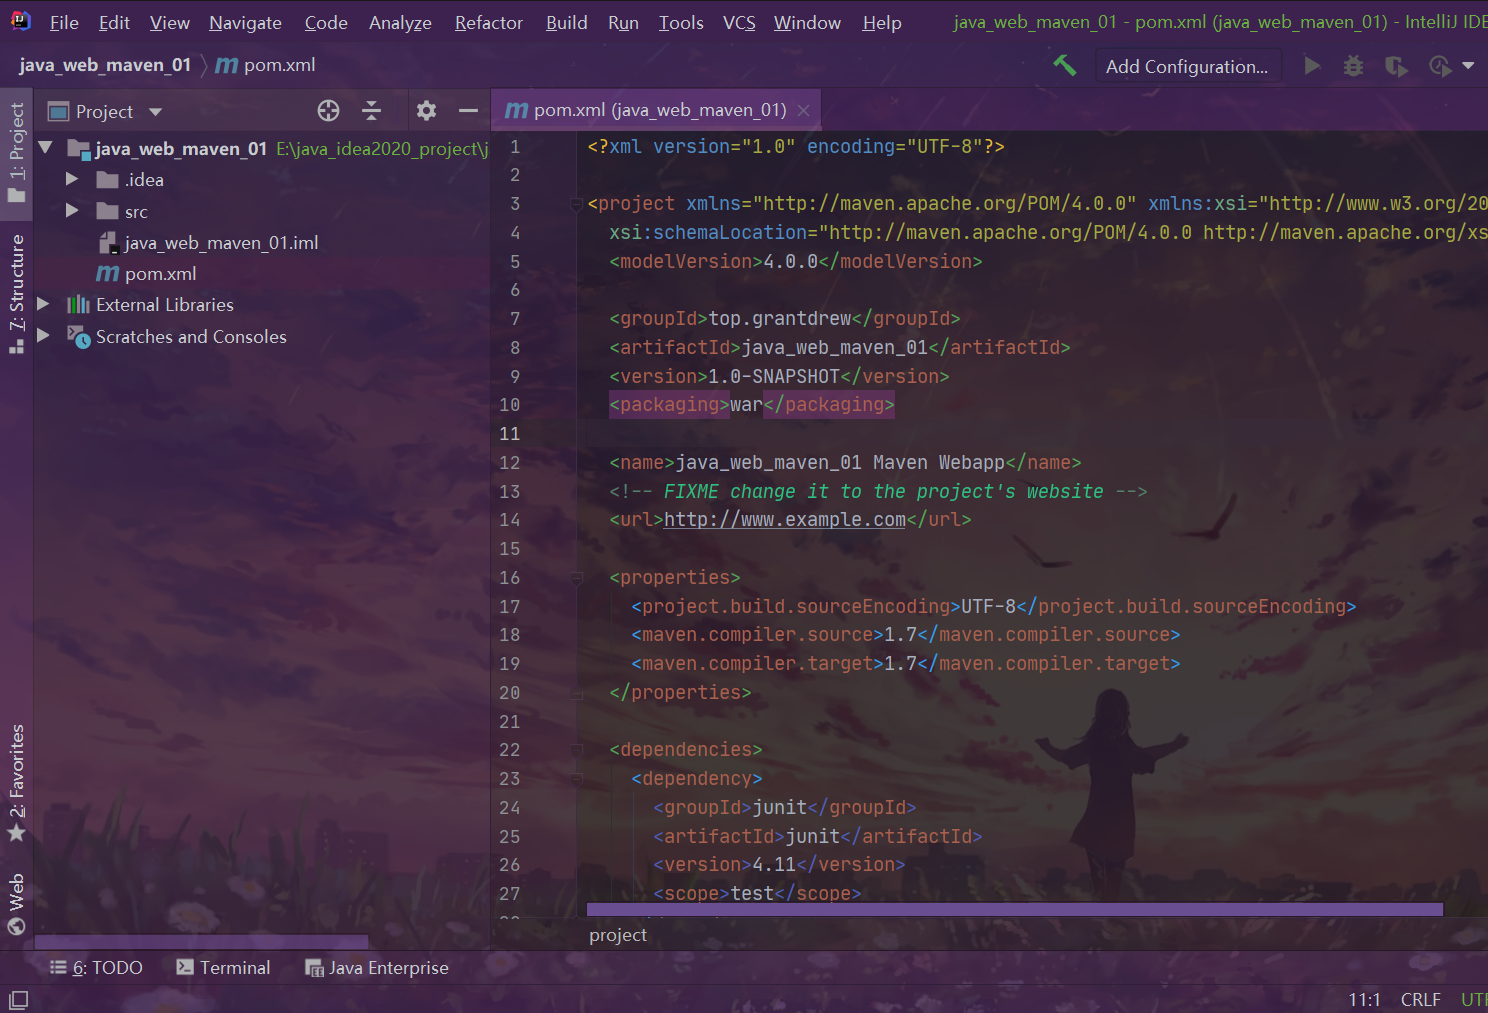Image resolution: width=1488 pixels, height=1013 pixels.
Task: Open the Refactor menu
Action: (488, 22)
